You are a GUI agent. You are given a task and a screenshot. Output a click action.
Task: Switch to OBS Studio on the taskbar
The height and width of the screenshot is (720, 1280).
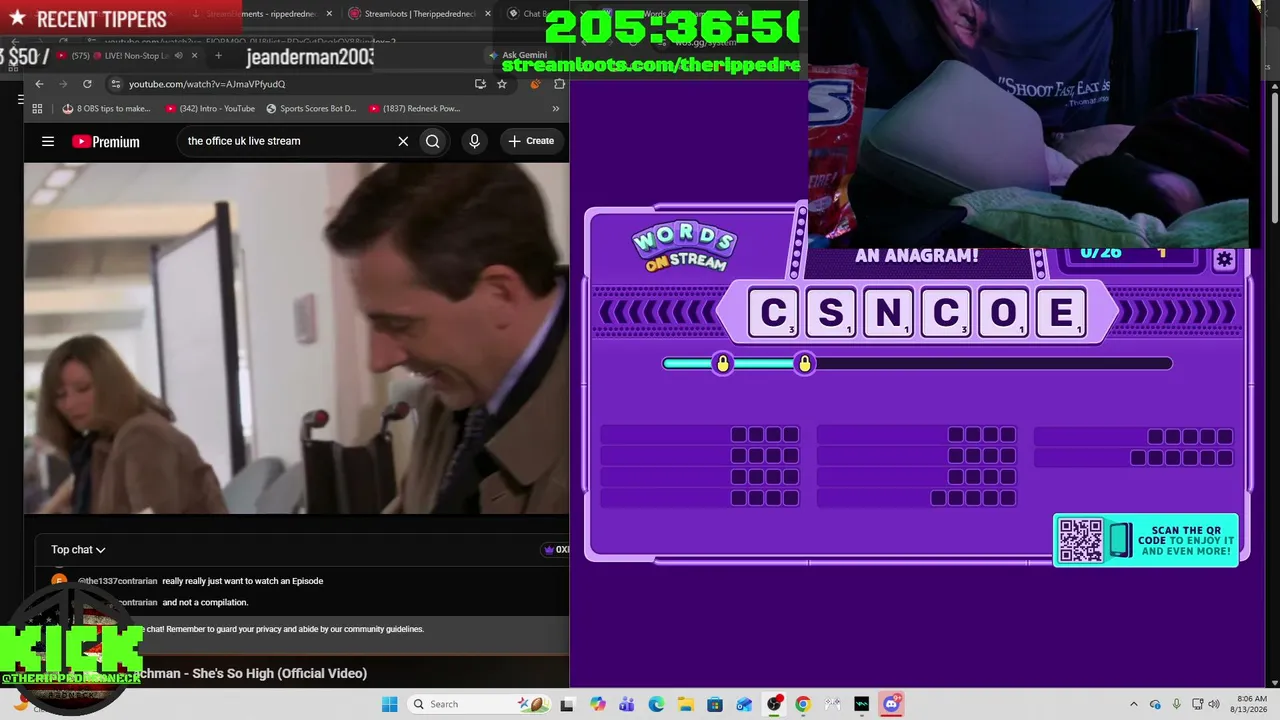774,704
